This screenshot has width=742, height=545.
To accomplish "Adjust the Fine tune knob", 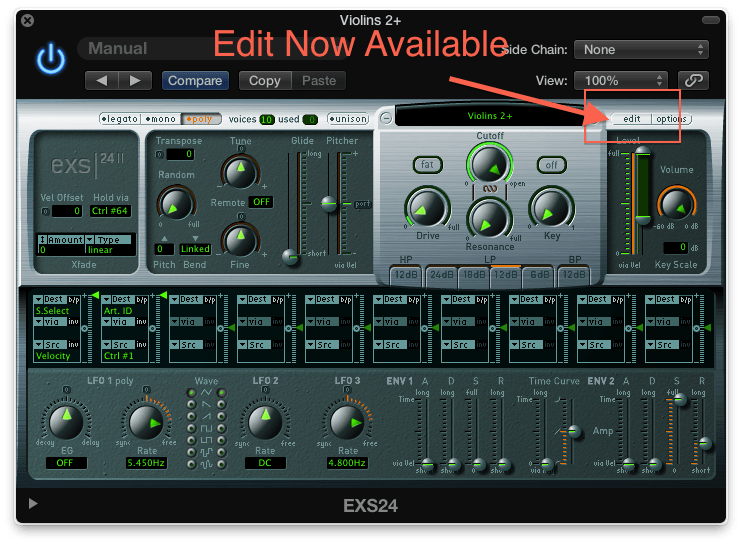I will [x=240, y=240].
